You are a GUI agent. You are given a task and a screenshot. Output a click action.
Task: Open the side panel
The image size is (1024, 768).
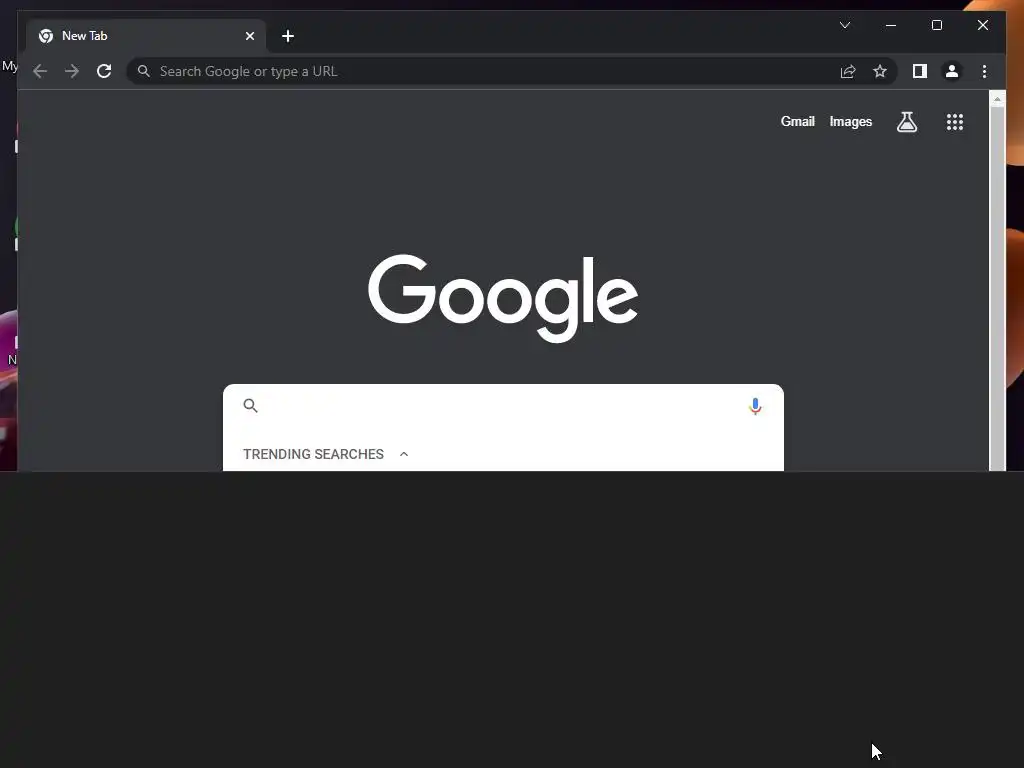pos(920,71)
